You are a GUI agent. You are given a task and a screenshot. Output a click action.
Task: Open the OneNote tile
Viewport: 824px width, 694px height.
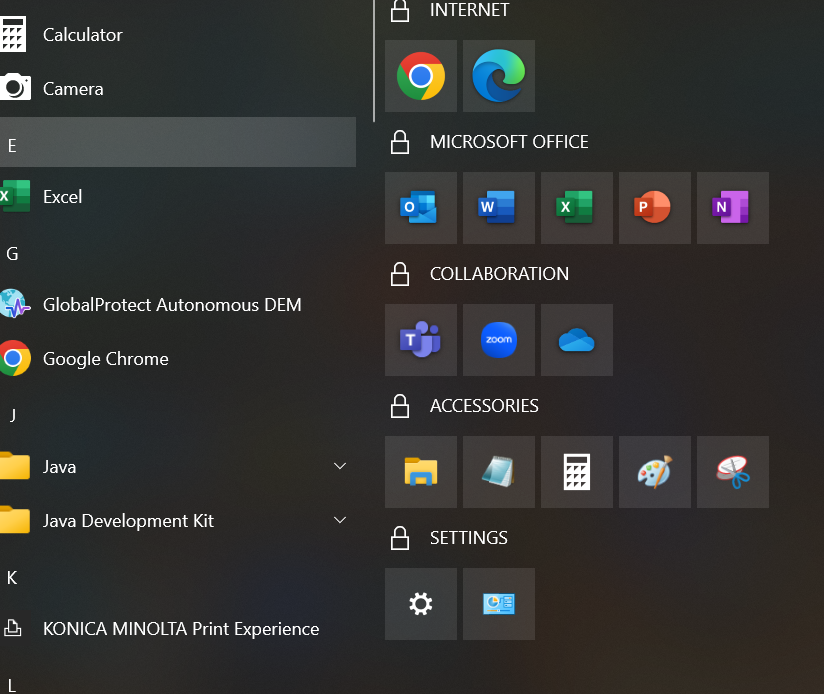click(733, 208)
